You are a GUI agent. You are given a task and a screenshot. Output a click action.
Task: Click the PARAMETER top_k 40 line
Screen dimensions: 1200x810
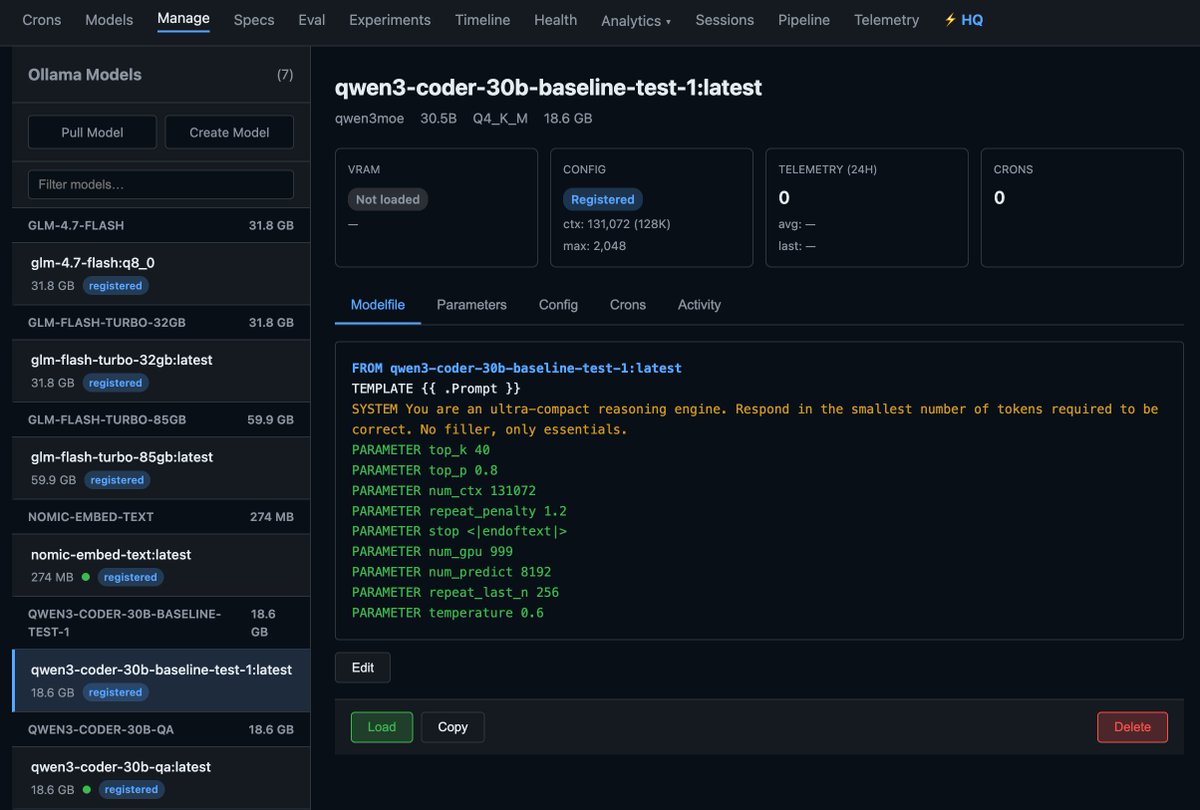coord(421,450)
